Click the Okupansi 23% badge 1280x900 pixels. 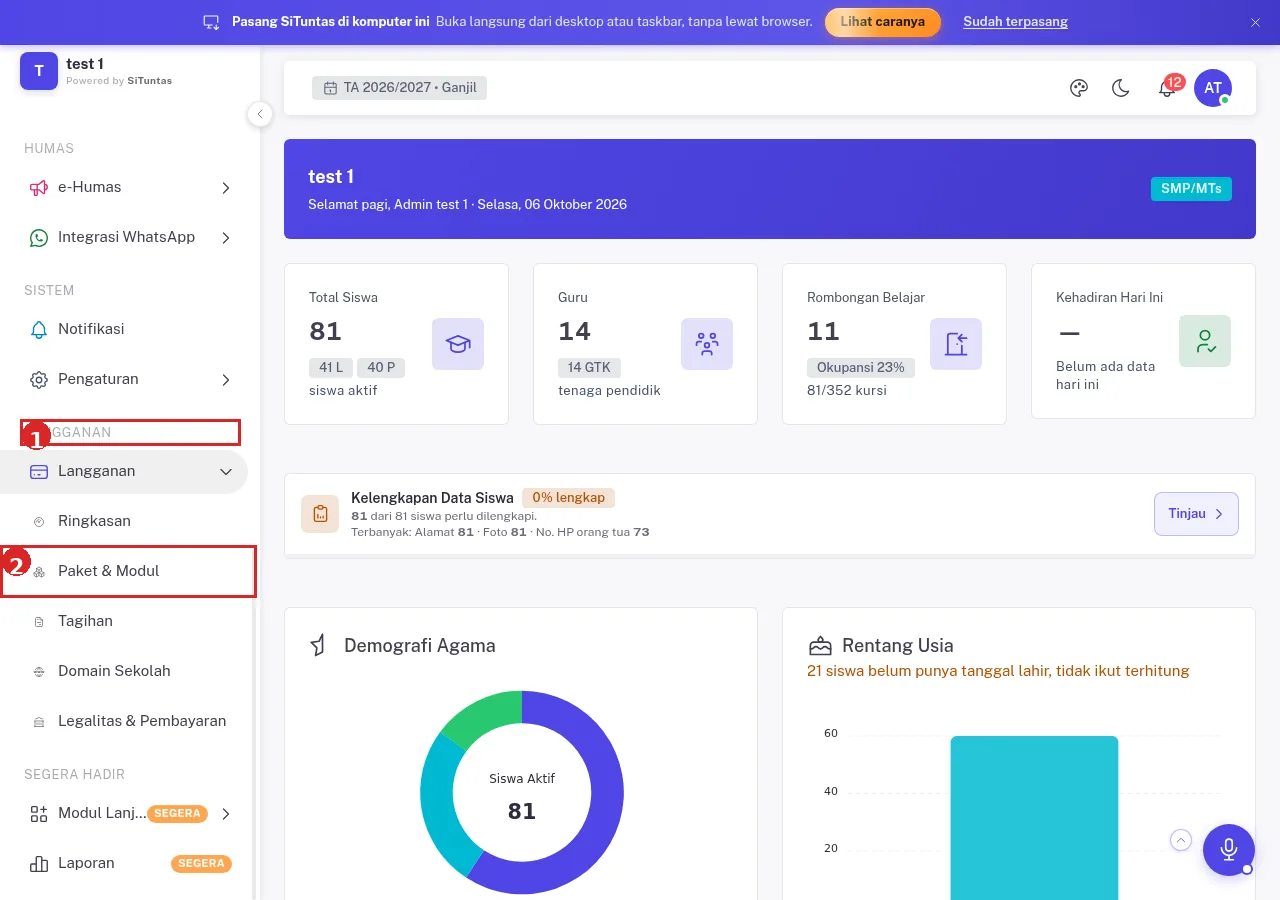tap(860, 367)
